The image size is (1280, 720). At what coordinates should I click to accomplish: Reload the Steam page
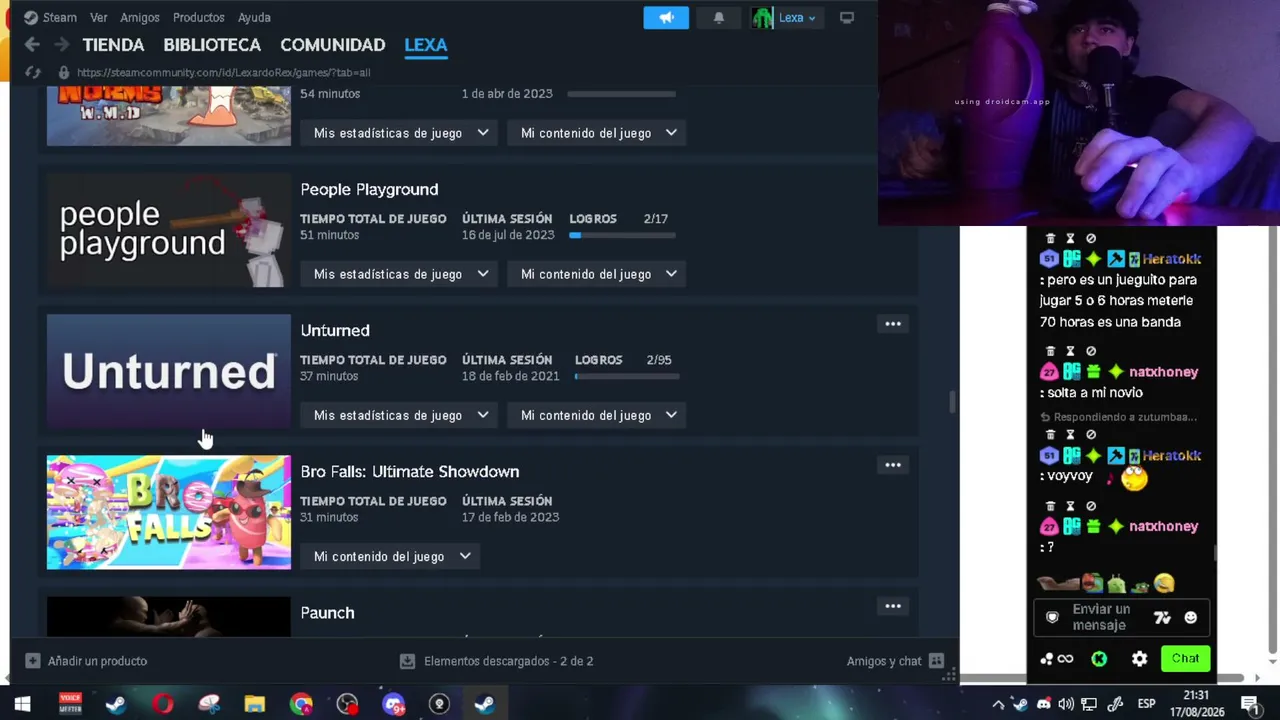point(33,72)
